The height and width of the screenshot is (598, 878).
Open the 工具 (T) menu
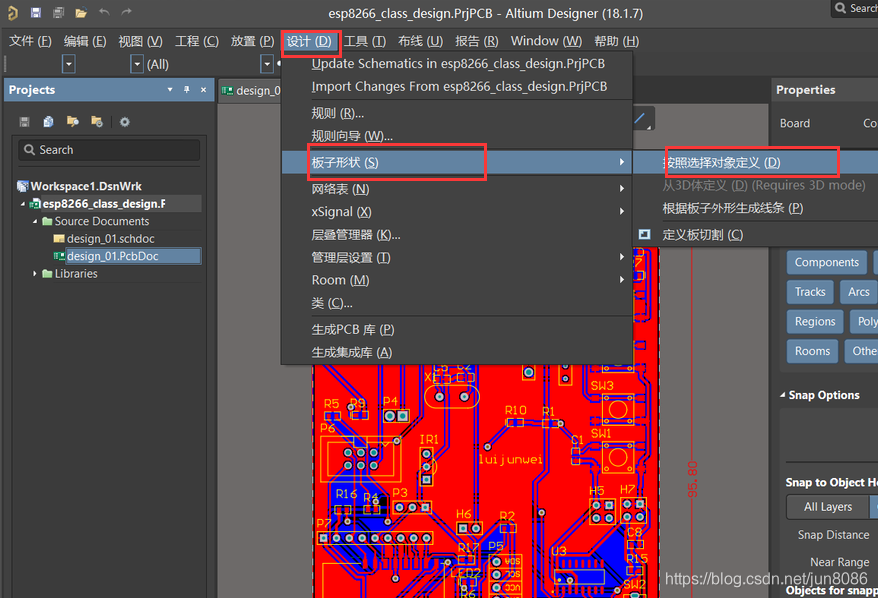pyautogui.click(x=365, y=41)
